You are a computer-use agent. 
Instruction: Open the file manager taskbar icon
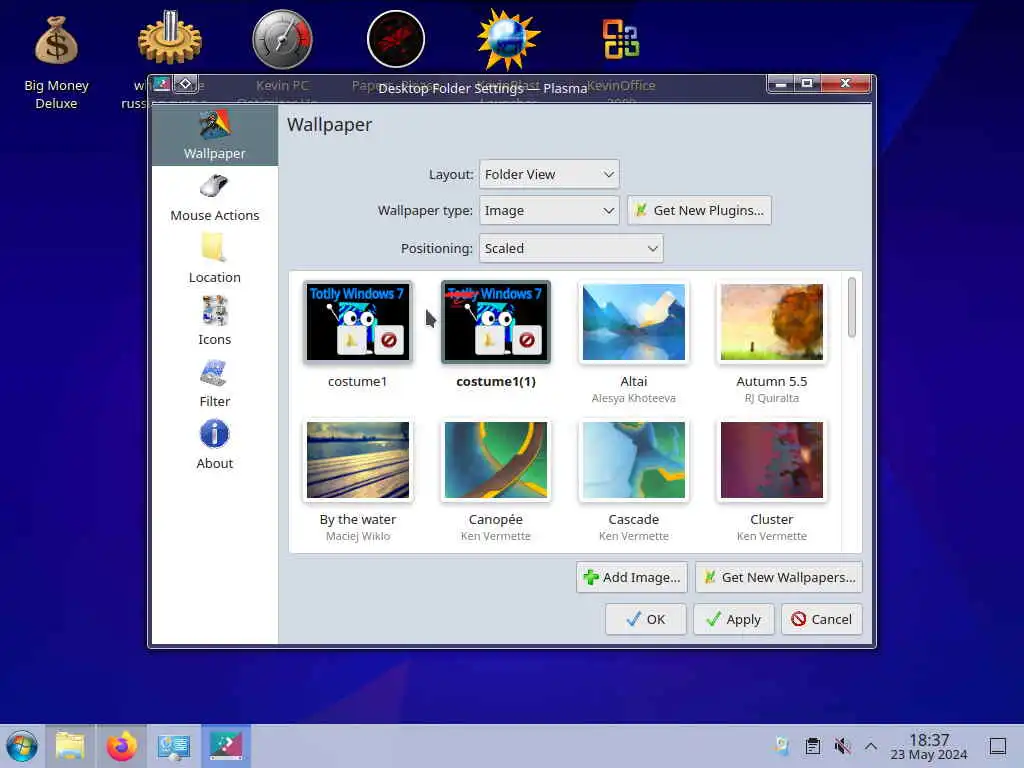pyautogui.click(x=70, y=746)
